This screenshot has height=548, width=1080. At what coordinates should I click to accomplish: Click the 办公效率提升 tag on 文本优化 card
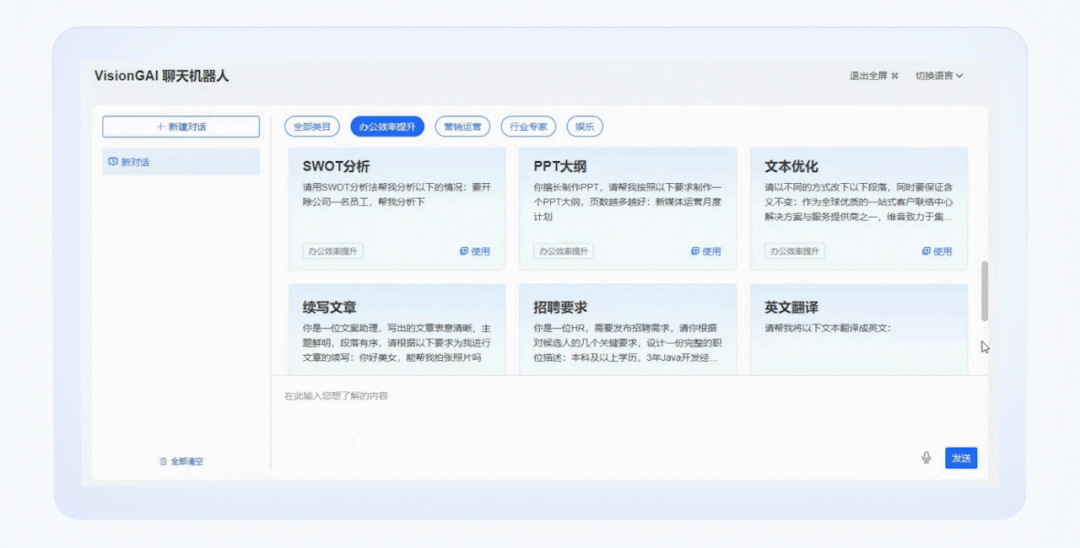click(x=794, y=251)
